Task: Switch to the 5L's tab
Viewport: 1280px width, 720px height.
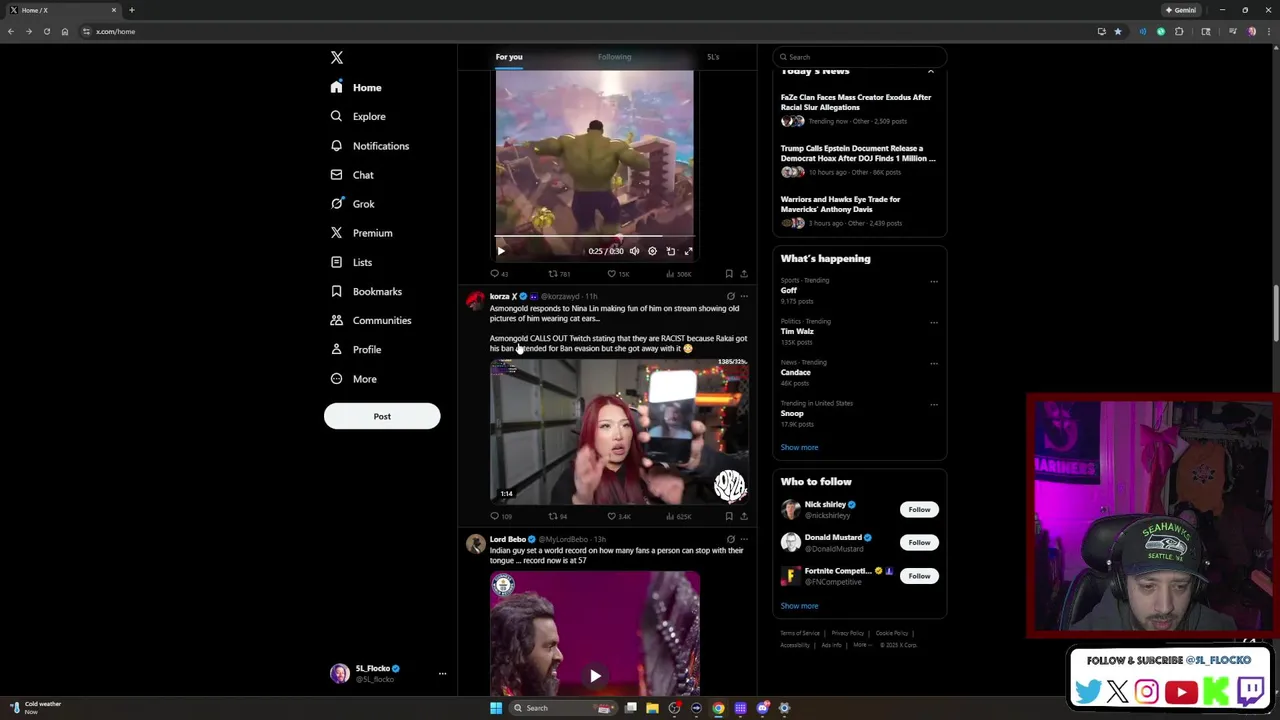Action: (x=713, y=57)
